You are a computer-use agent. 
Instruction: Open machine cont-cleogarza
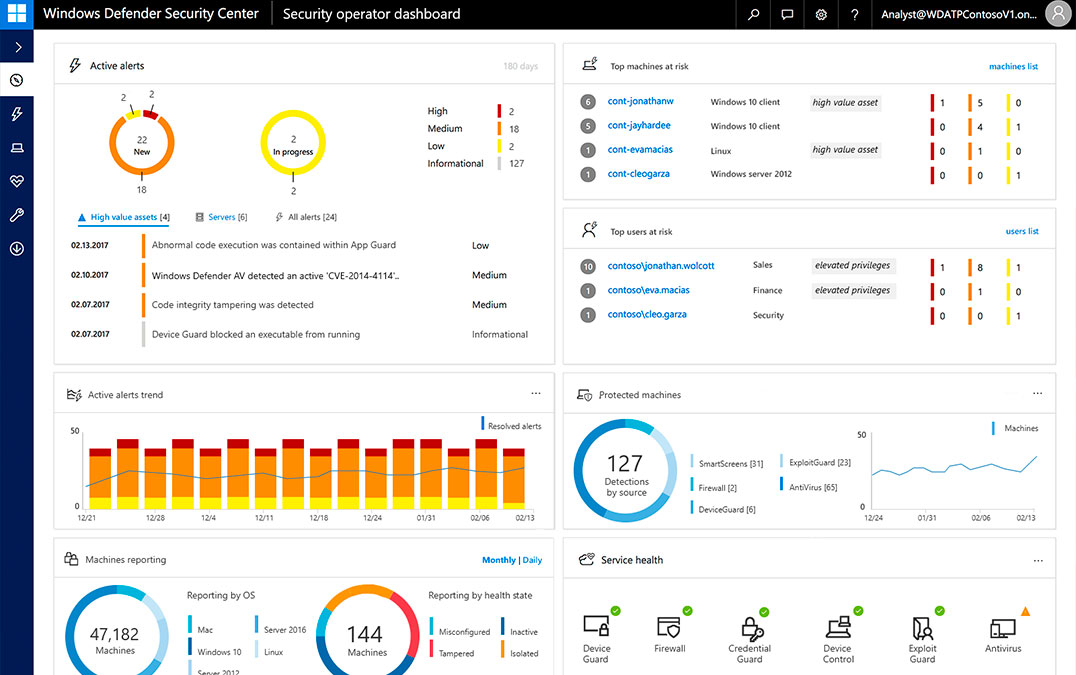[638, 174]
